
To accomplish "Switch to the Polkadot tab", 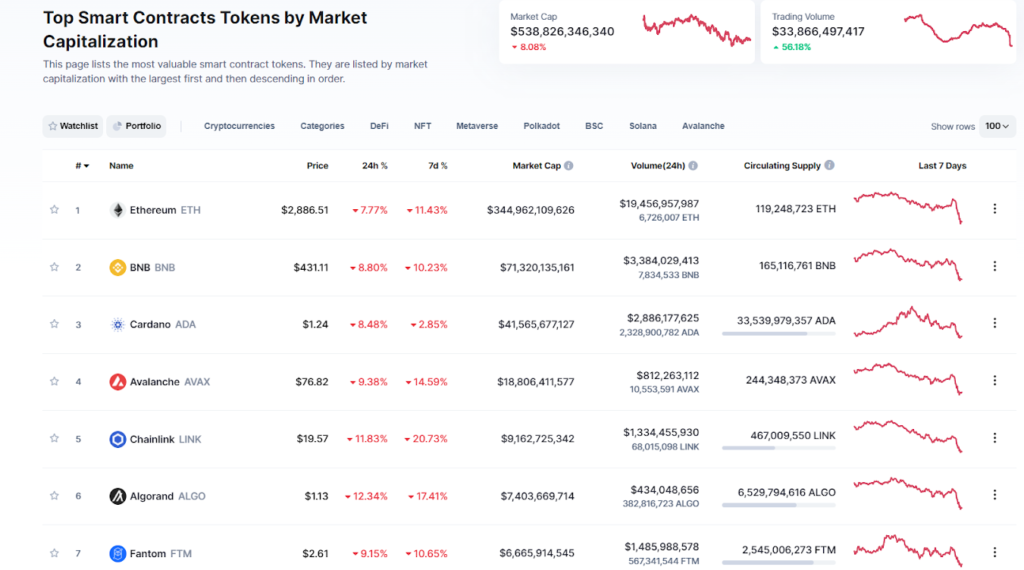I will [541, 126].
